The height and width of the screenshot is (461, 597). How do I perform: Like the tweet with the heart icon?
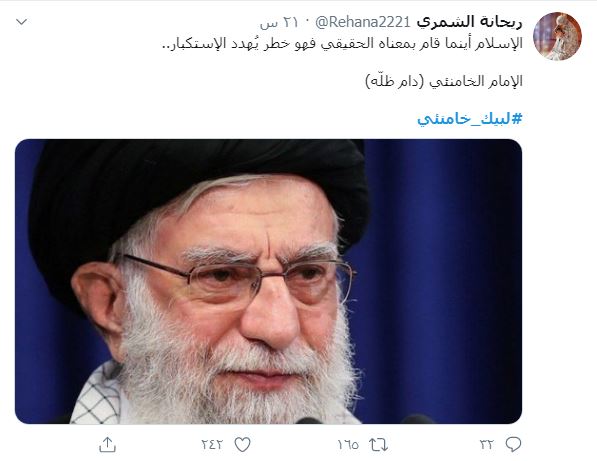(x=243, y=444)
